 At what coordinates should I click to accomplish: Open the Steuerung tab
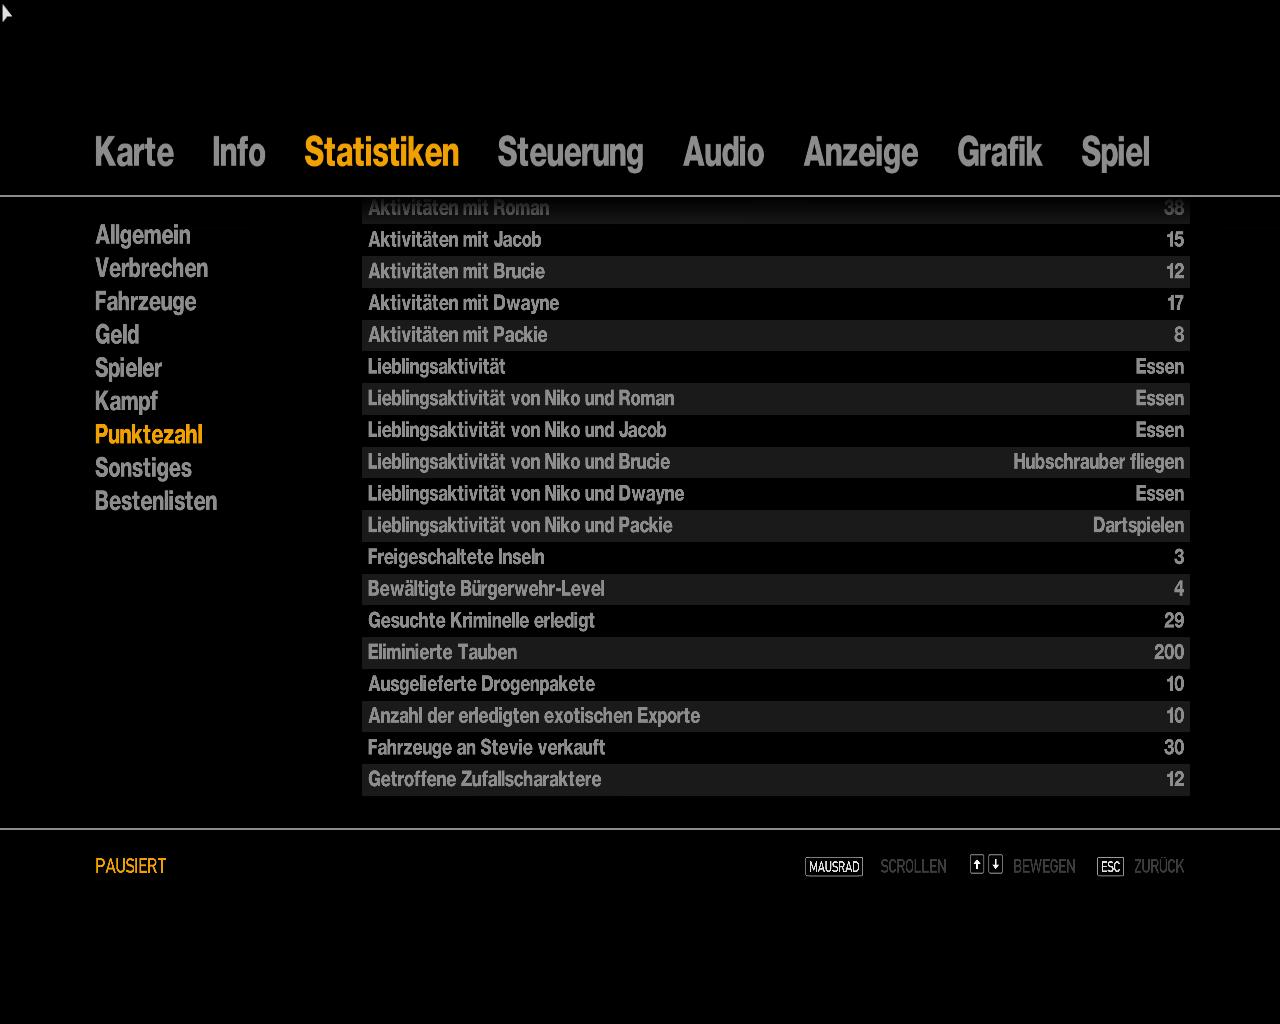(x=570, y=153)
